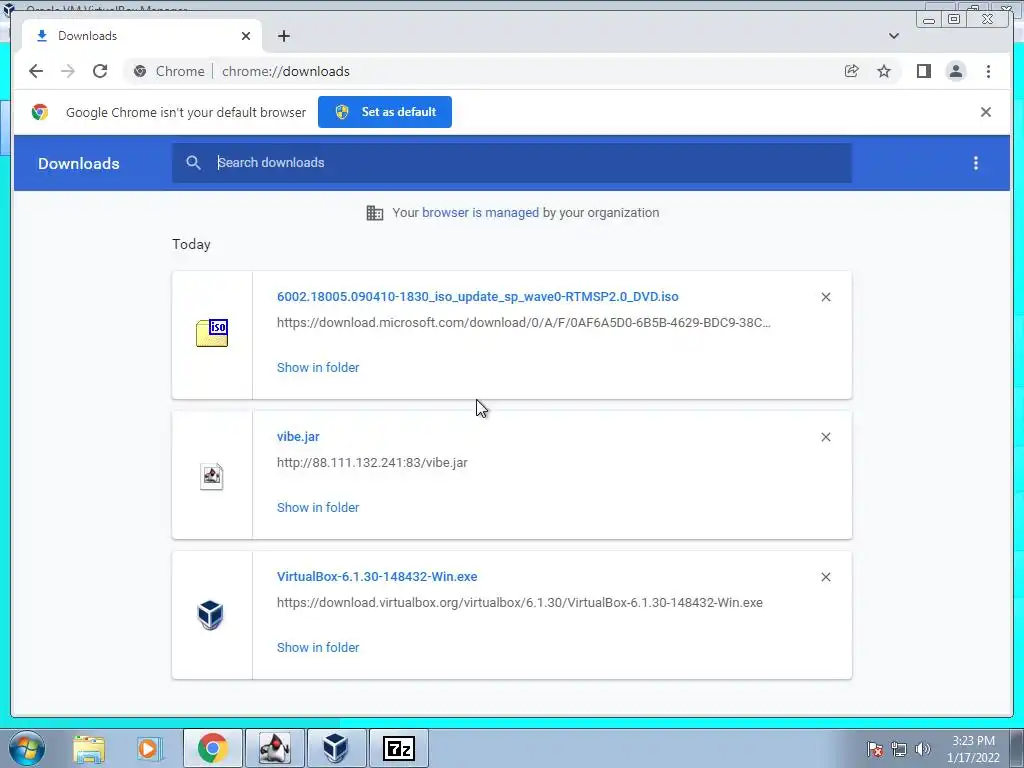
Task: Open the vibe.jar file link
Action: click(x=298, y=437)
